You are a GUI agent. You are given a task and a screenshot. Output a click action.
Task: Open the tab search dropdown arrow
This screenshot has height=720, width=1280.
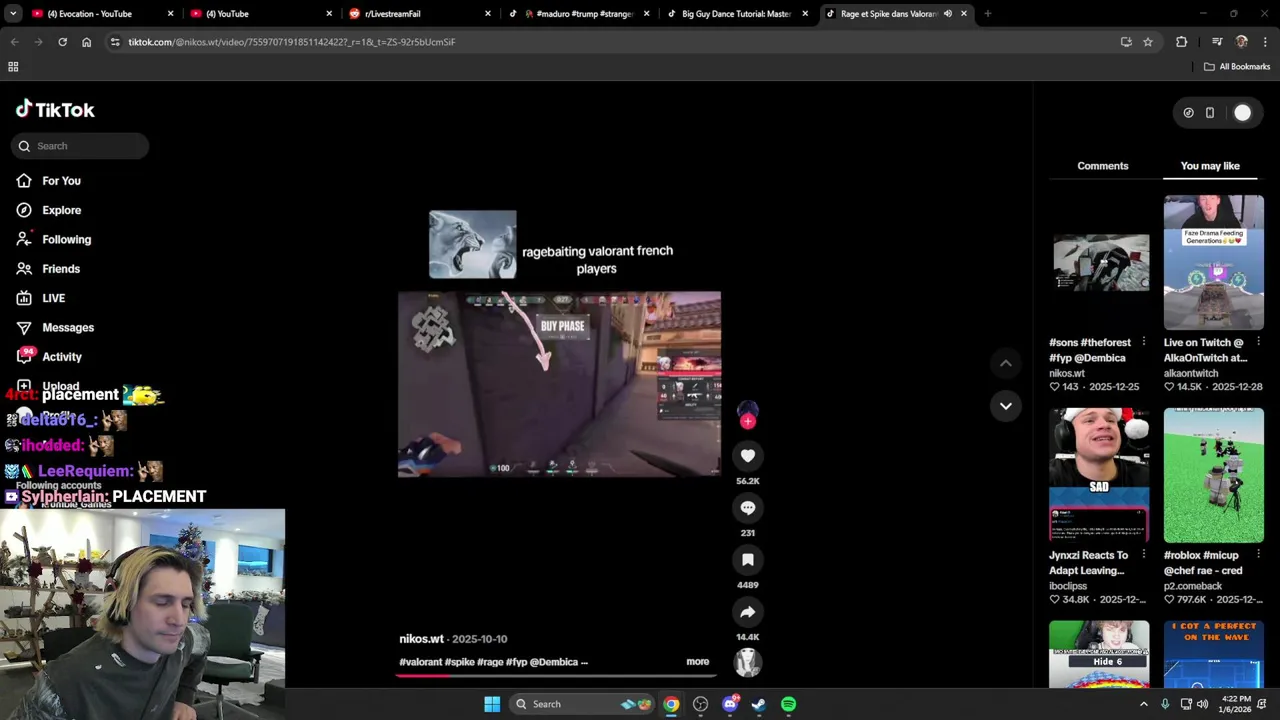pyautogui.click(x=12, y=14)
